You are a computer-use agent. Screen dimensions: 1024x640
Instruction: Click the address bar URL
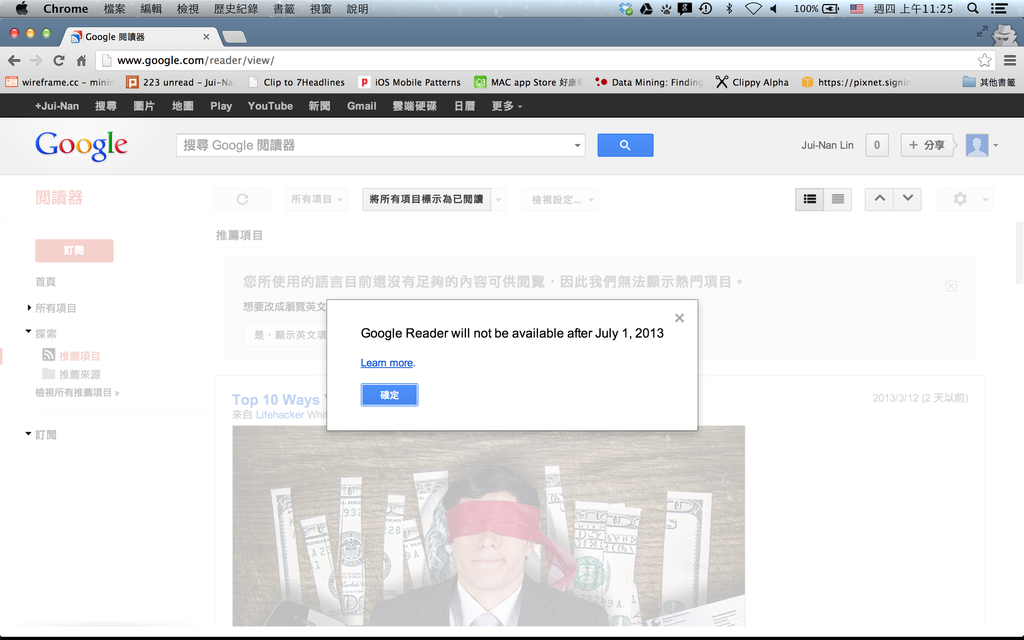(x=195, y=60)
